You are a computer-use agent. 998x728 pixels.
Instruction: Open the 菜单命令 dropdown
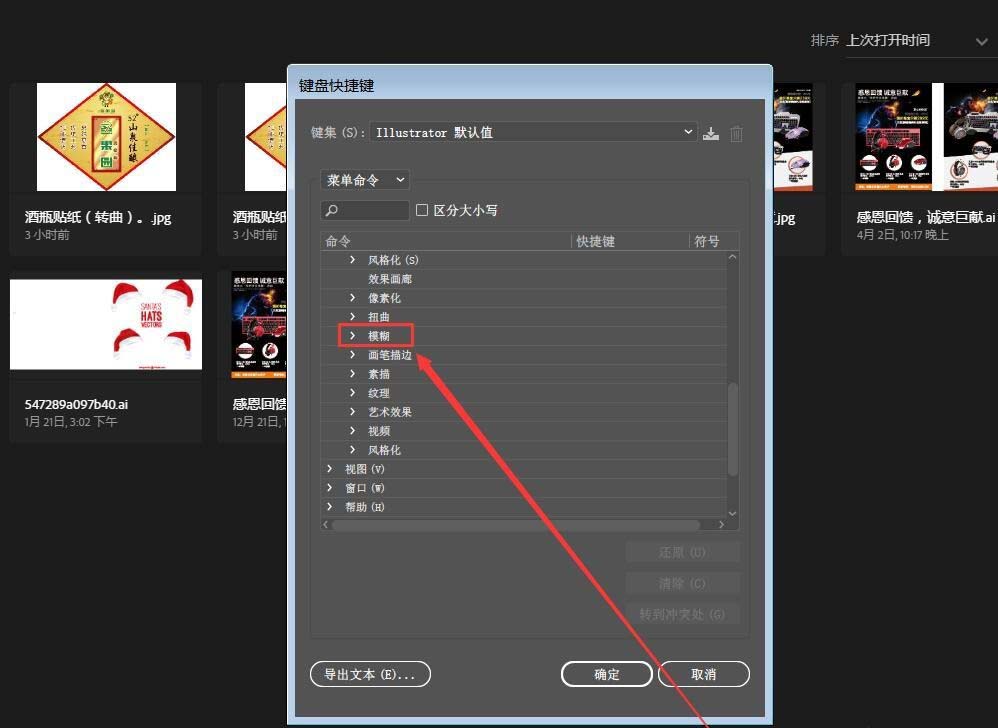tap(365, 180)
